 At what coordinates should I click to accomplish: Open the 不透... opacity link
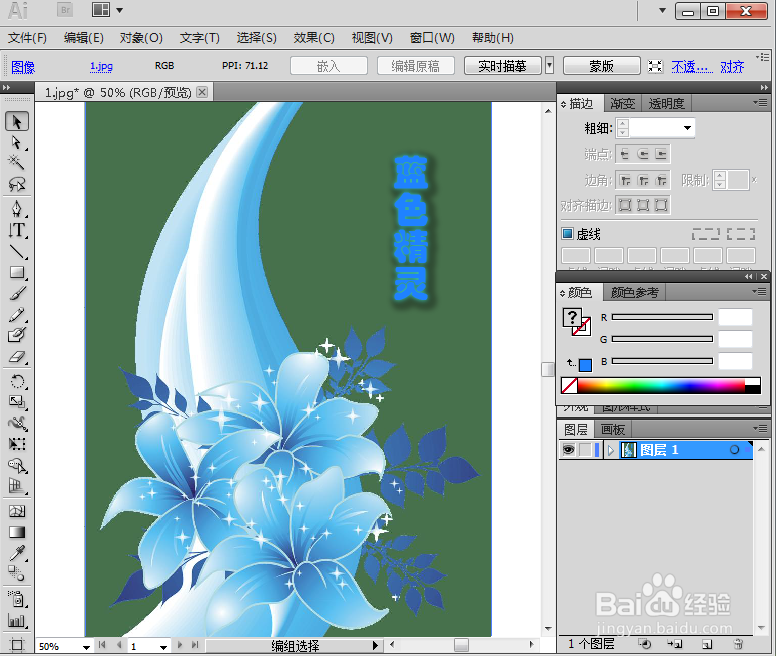(x=692, y=66)
